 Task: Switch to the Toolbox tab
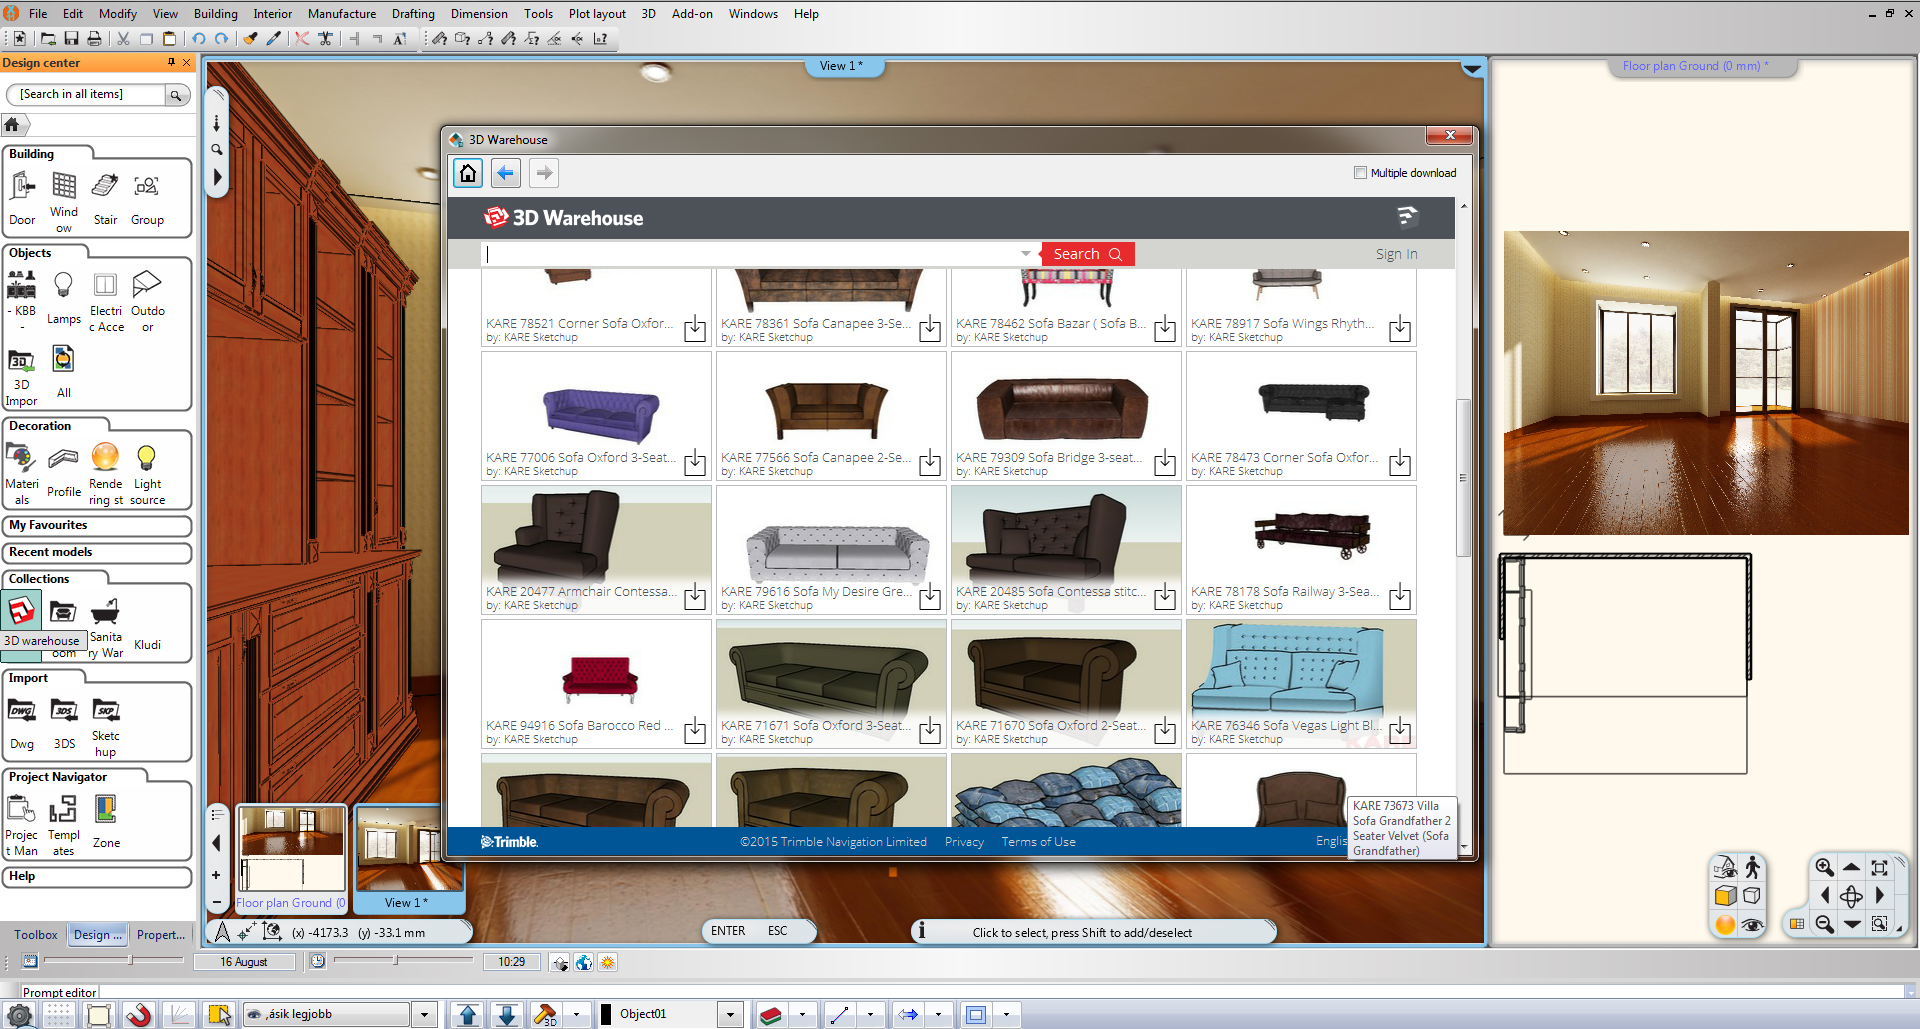tap(36, 935)
